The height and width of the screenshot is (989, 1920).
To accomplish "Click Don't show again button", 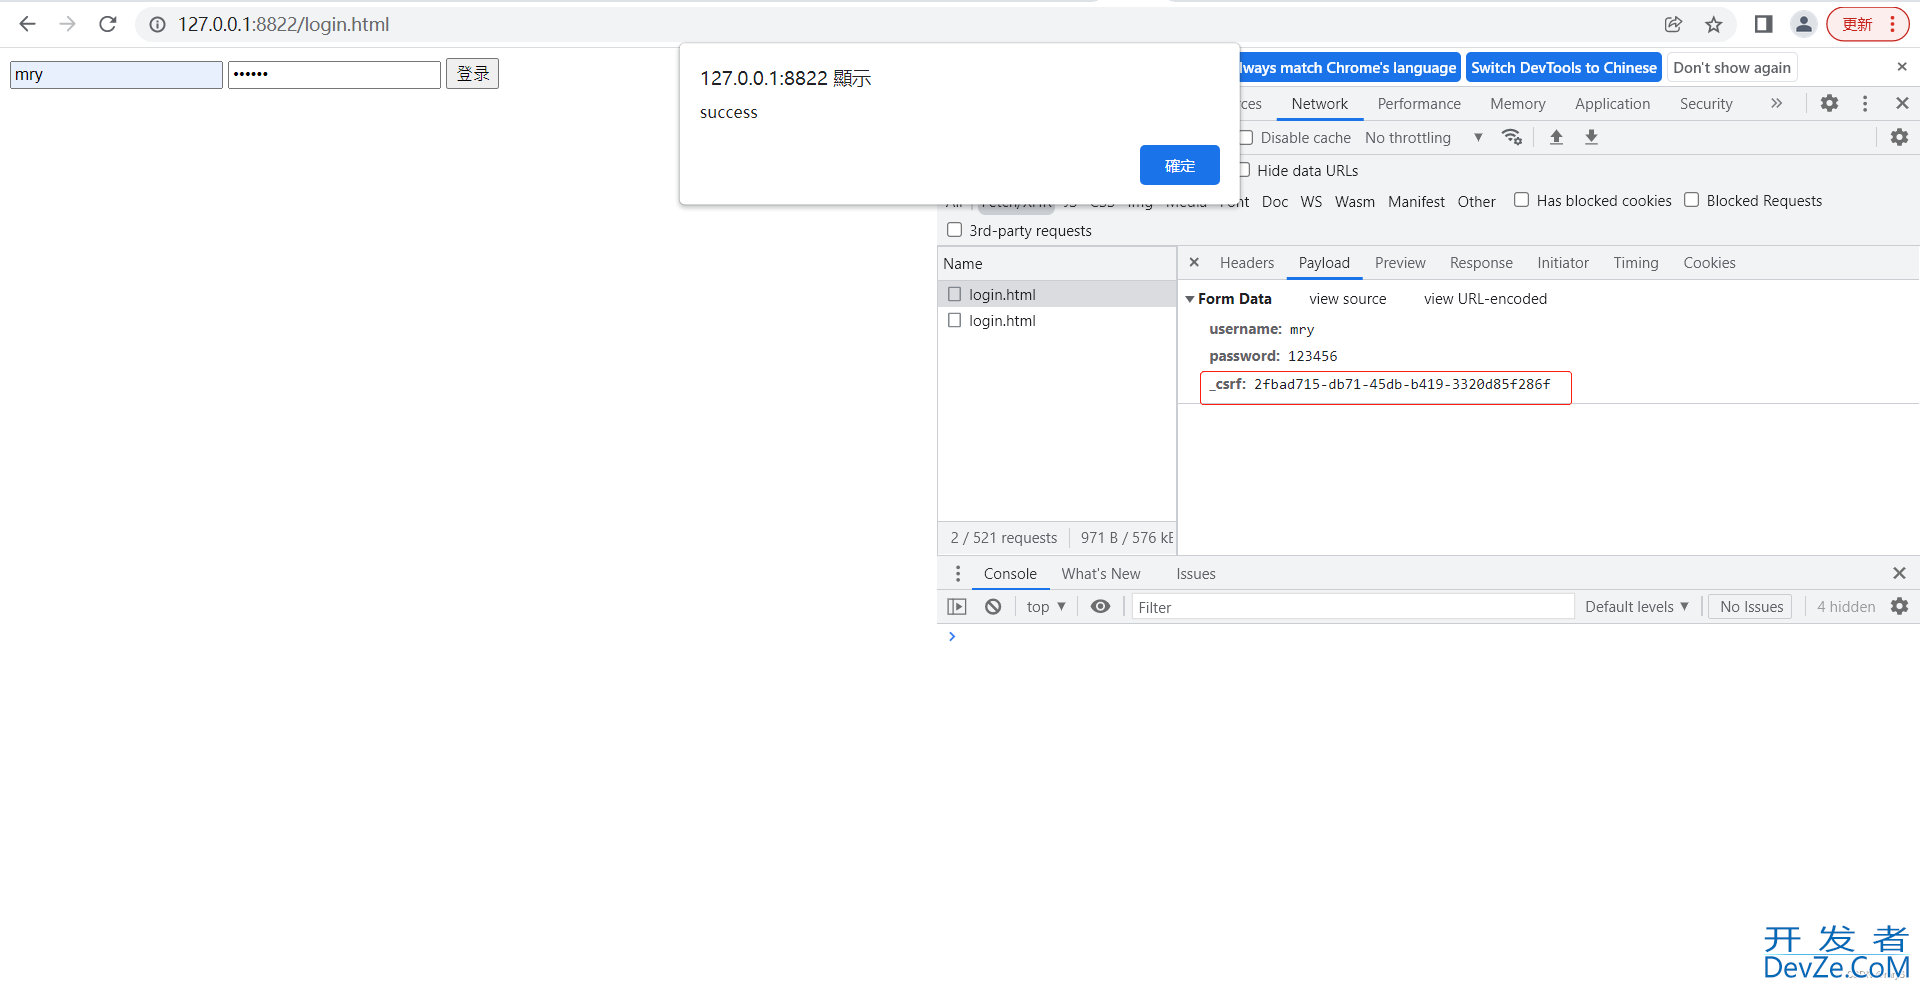I will tap(1732, 67).
